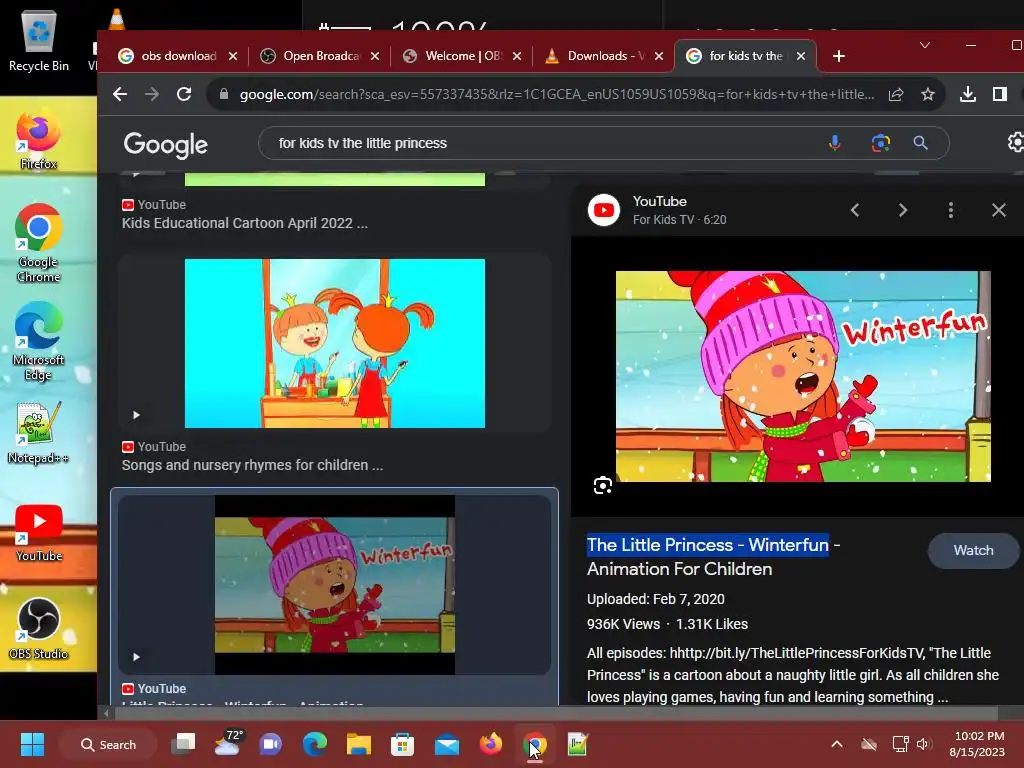Close the obs download tab
Screen dimensions: 1024x768
click(233, 56)
